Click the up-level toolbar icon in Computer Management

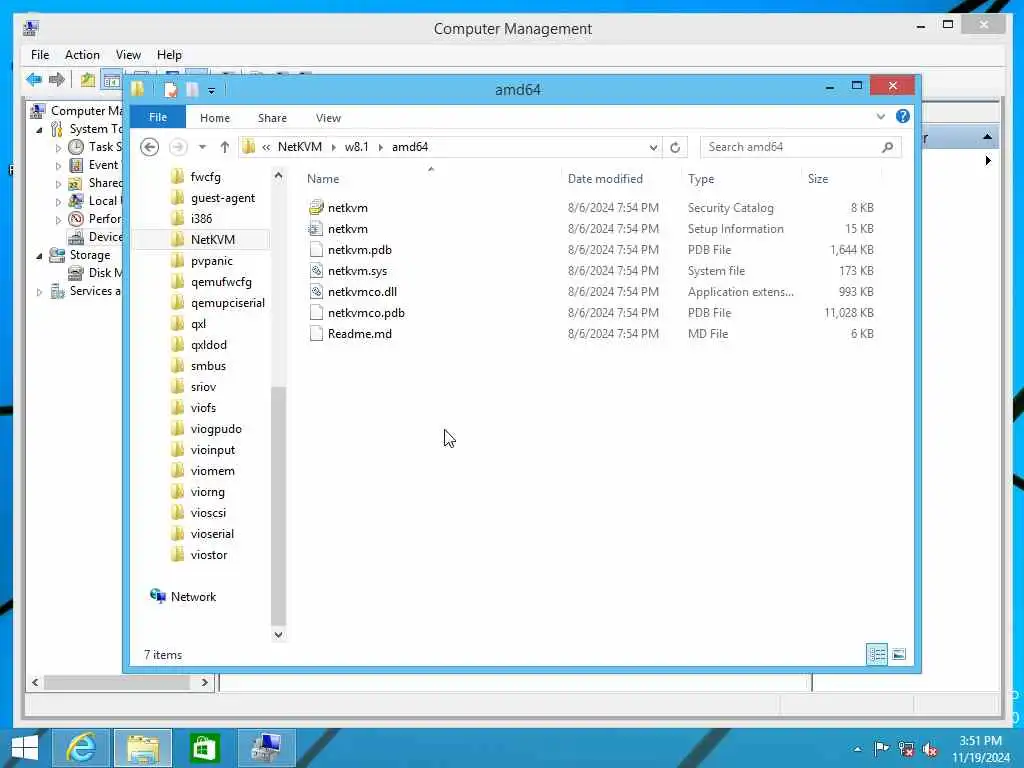click(x=88, y=80)
